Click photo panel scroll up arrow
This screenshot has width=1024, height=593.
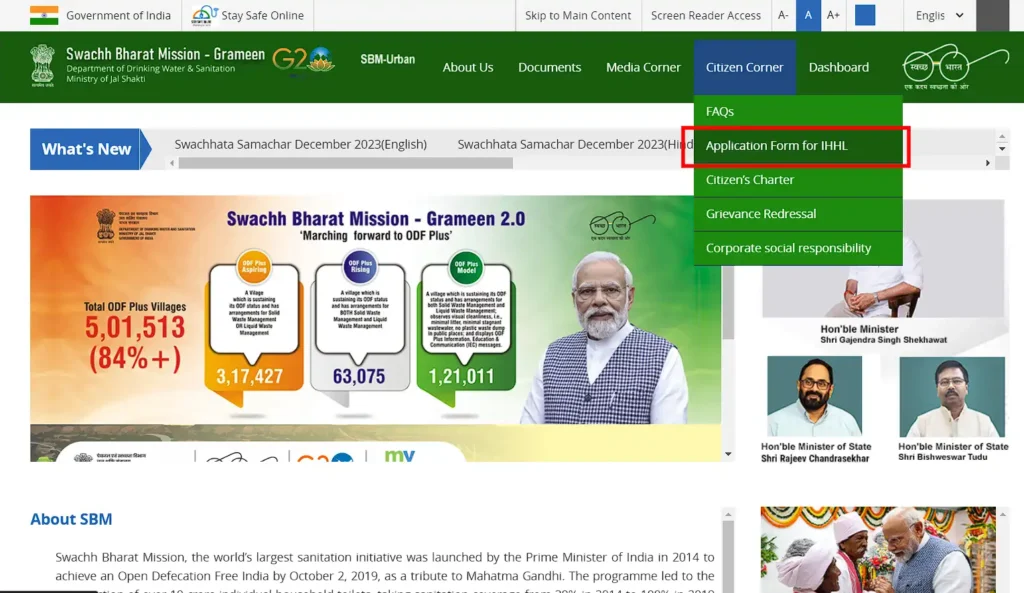[1002, 515]
